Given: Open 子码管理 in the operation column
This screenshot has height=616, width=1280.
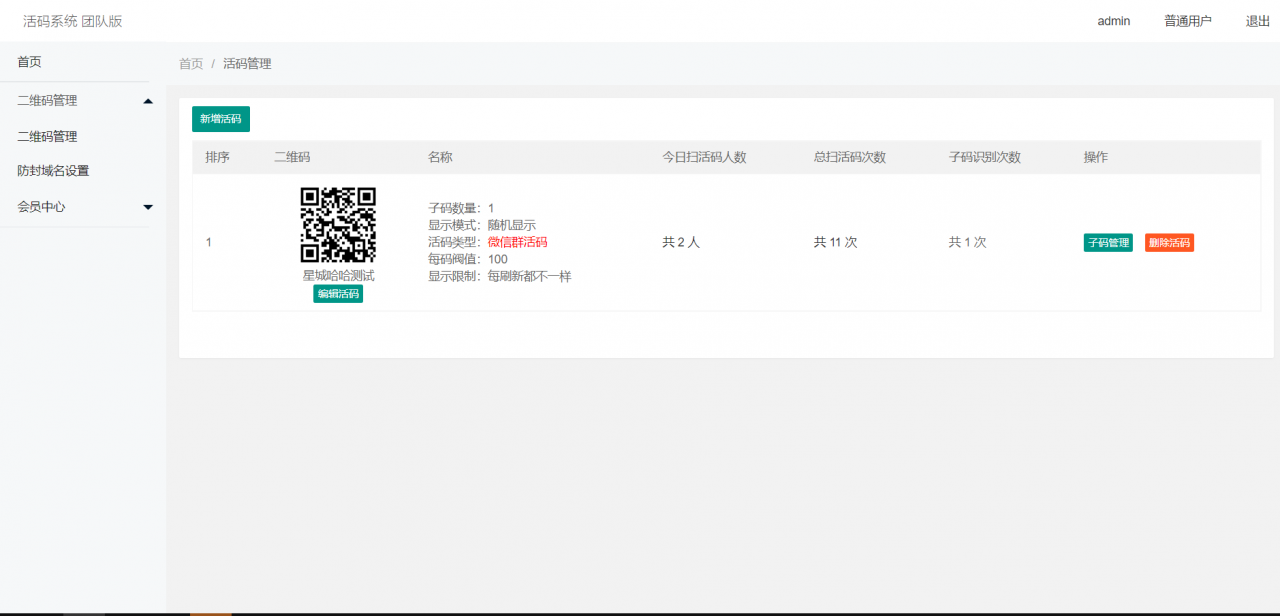Looking at the screenshot, I should click(x=1107, y=242).
